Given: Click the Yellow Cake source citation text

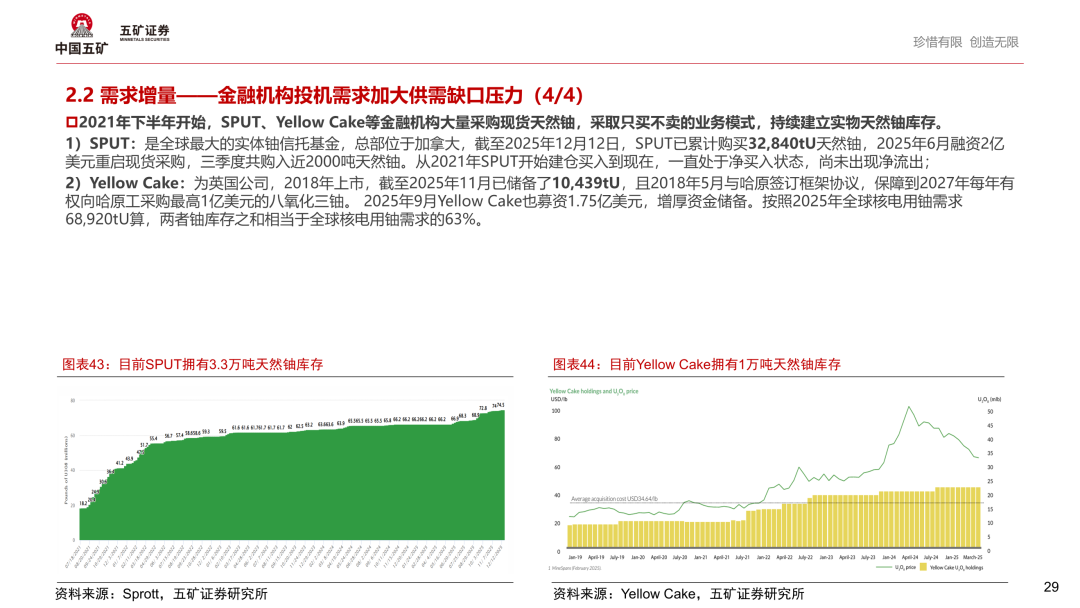Looking at the screenshot, I should click(x=678, y=593).
